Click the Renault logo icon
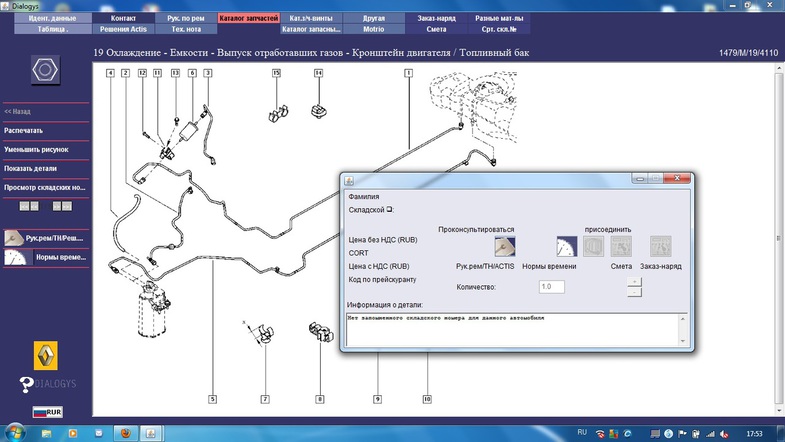 pos(43,352)
